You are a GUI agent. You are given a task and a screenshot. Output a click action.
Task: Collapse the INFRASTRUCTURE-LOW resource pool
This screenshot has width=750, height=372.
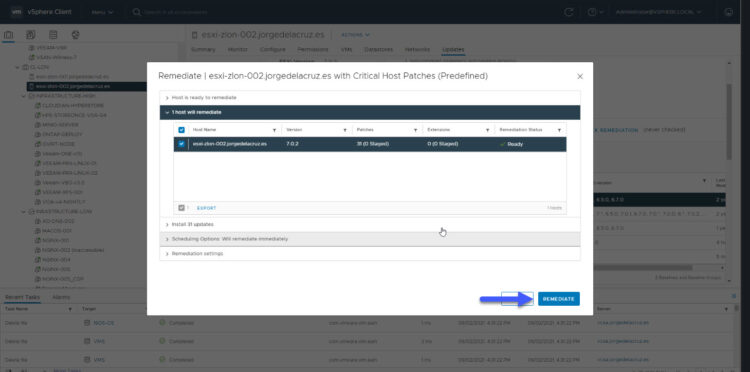[24, 211]
